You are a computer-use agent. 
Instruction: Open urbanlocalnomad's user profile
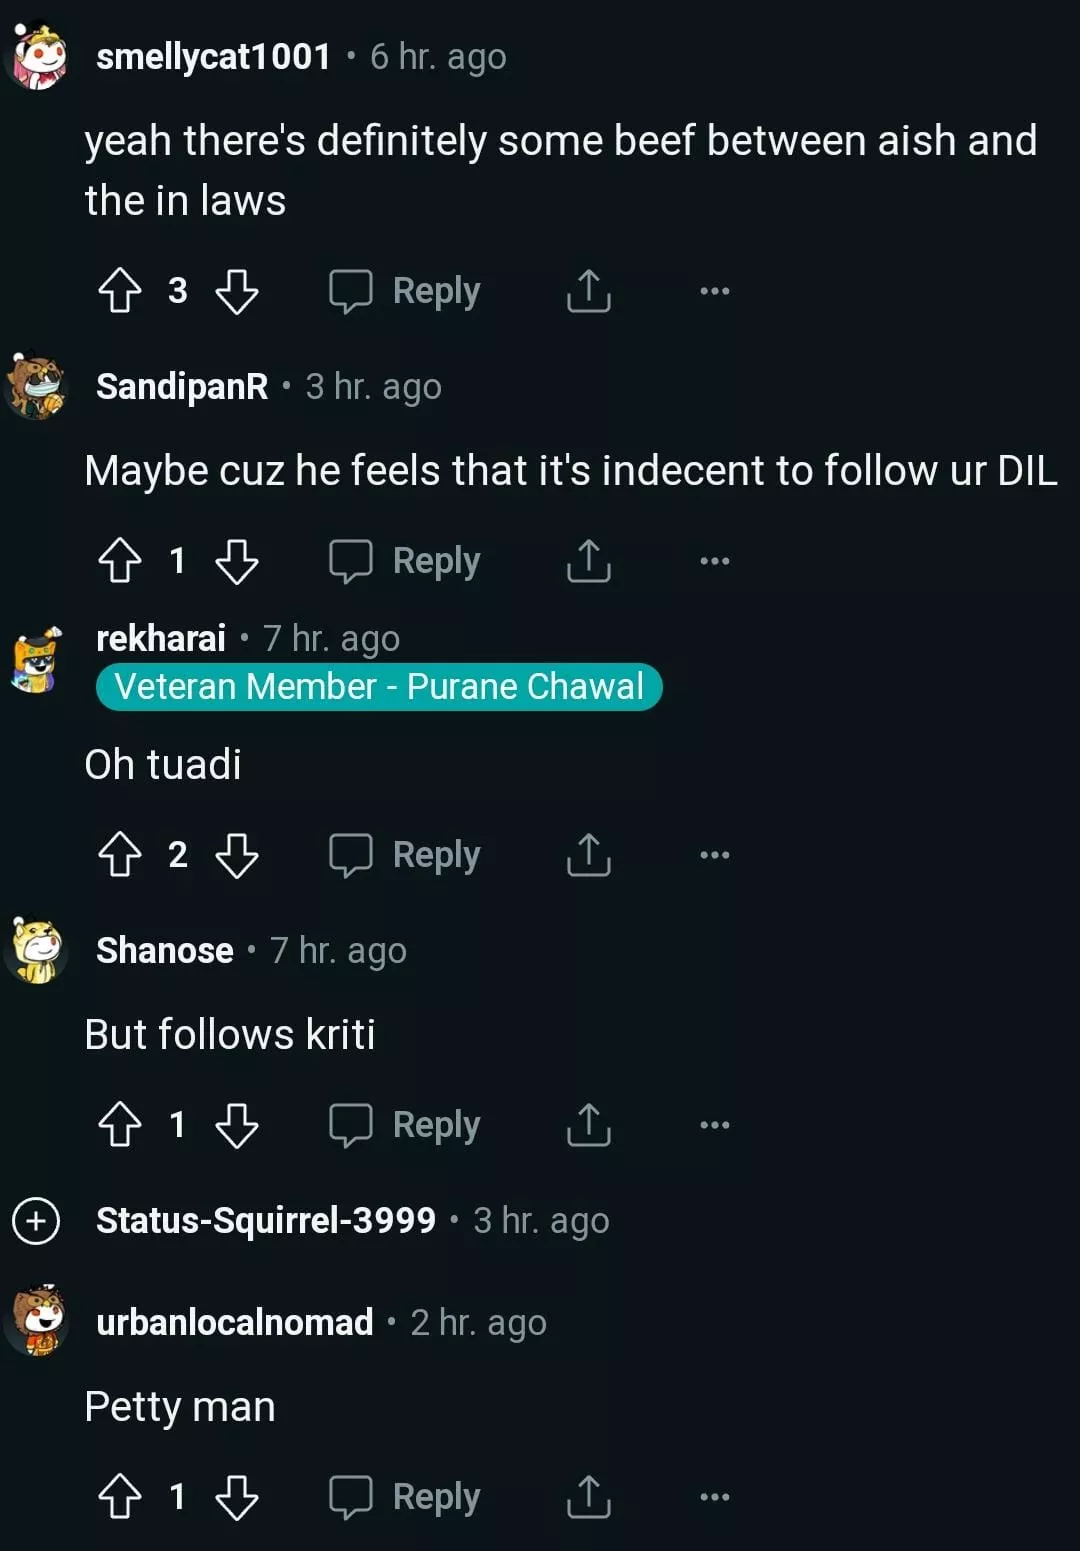[234, 1322]
